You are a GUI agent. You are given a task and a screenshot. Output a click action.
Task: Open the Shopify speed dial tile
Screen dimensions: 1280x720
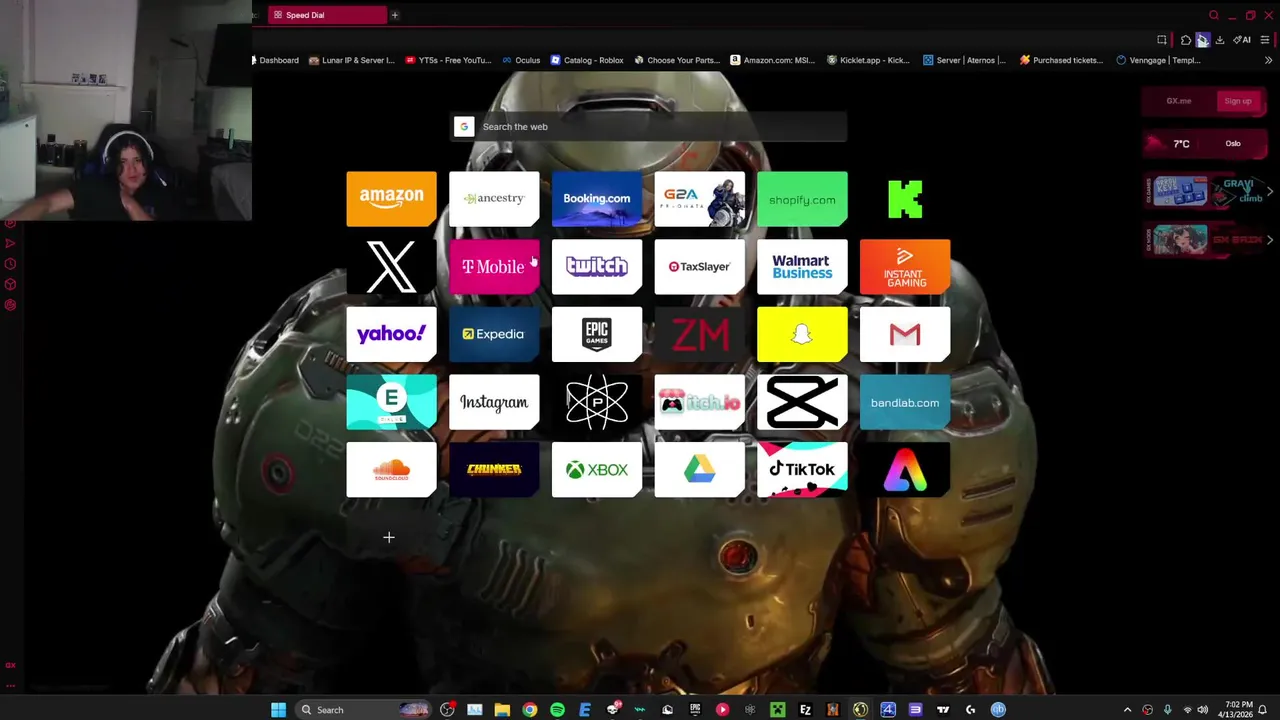pyautogui.click(x=802, y=198)
